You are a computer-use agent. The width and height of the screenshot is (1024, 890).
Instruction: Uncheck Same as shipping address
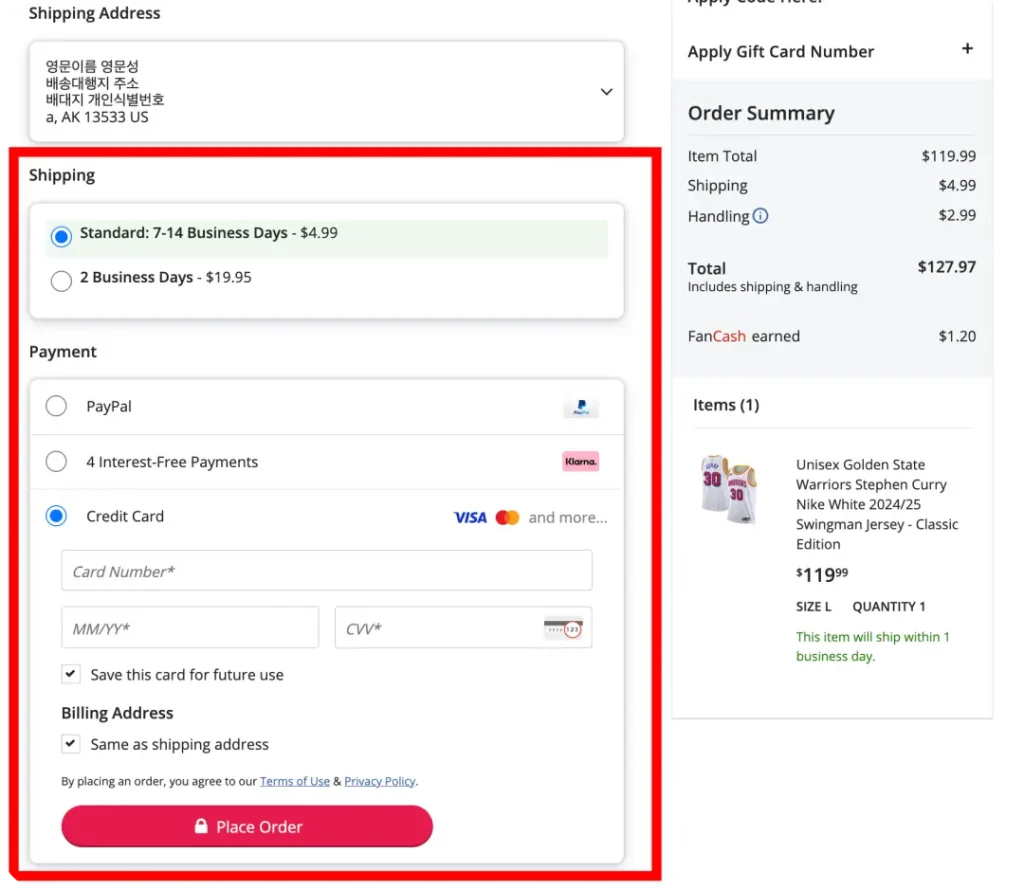[71, 744]
